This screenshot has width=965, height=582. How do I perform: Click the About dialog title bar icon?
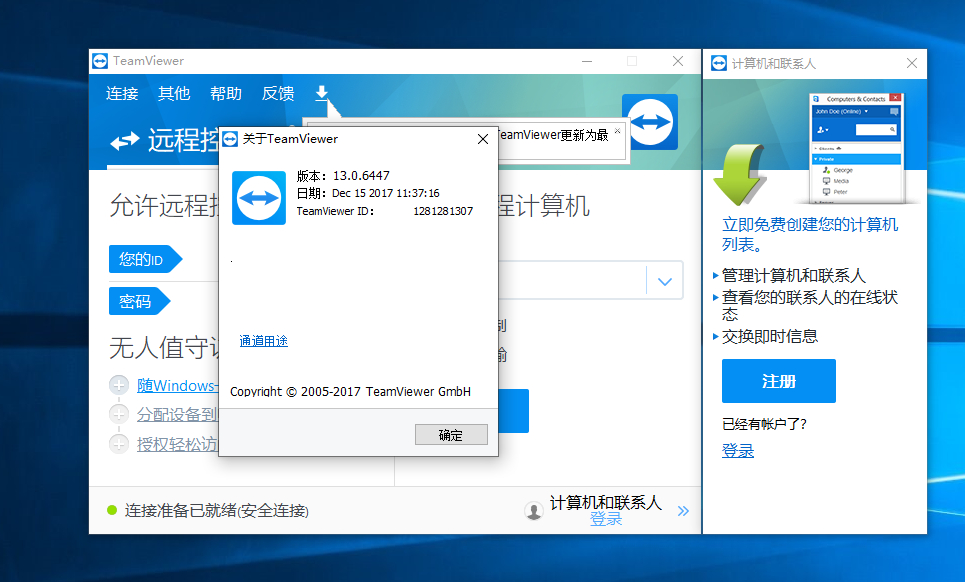230,139
